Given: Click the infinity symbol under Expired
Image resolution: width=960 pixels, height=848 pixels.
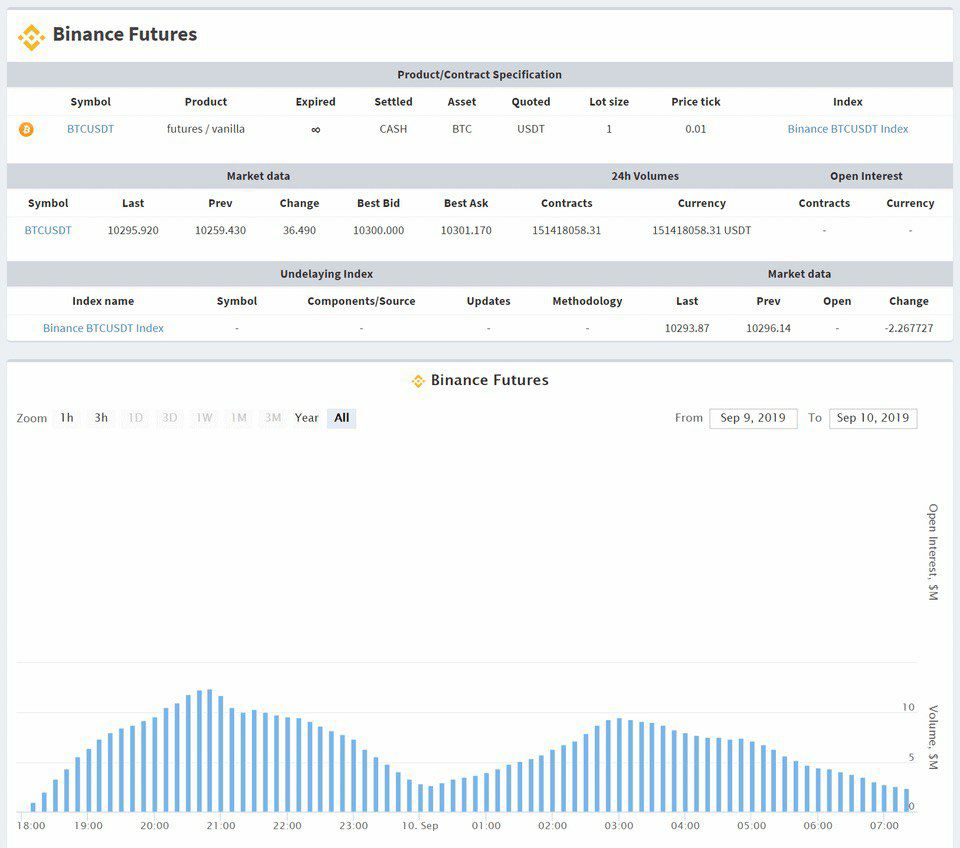Looking at the screenshot, I should tap(315, 129).
